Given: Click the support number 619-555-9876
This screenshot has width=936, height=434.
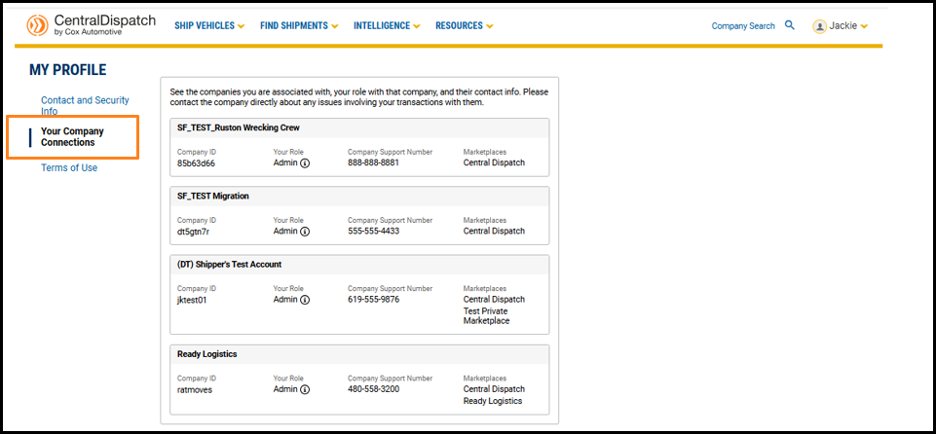Looking at the screenshot, I should [x=373, y=300].
